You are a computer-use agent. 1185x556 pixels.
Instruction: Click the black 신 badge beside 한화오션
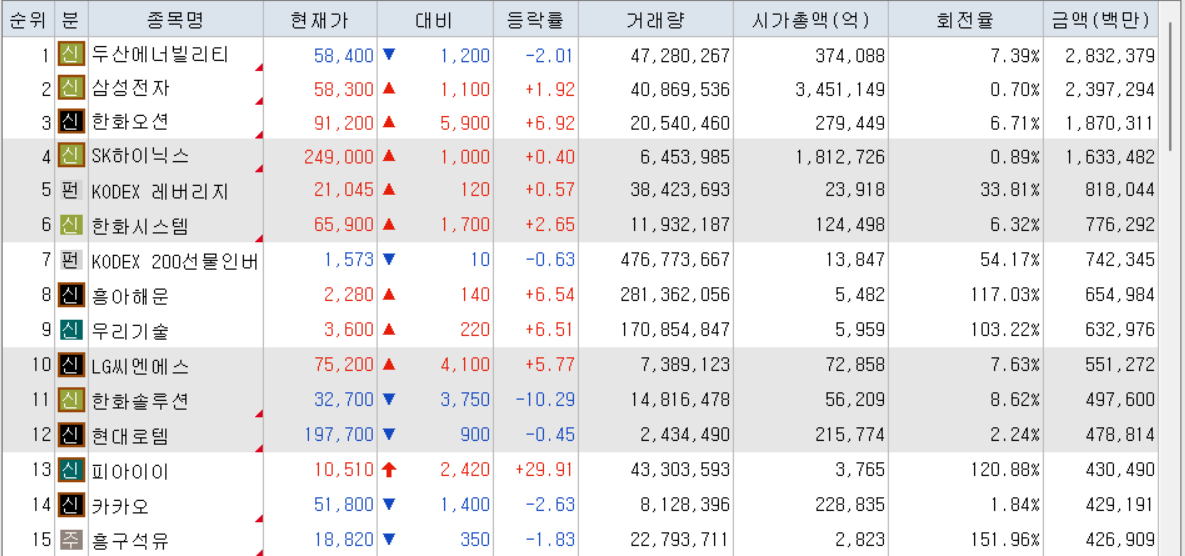point(71,122)
